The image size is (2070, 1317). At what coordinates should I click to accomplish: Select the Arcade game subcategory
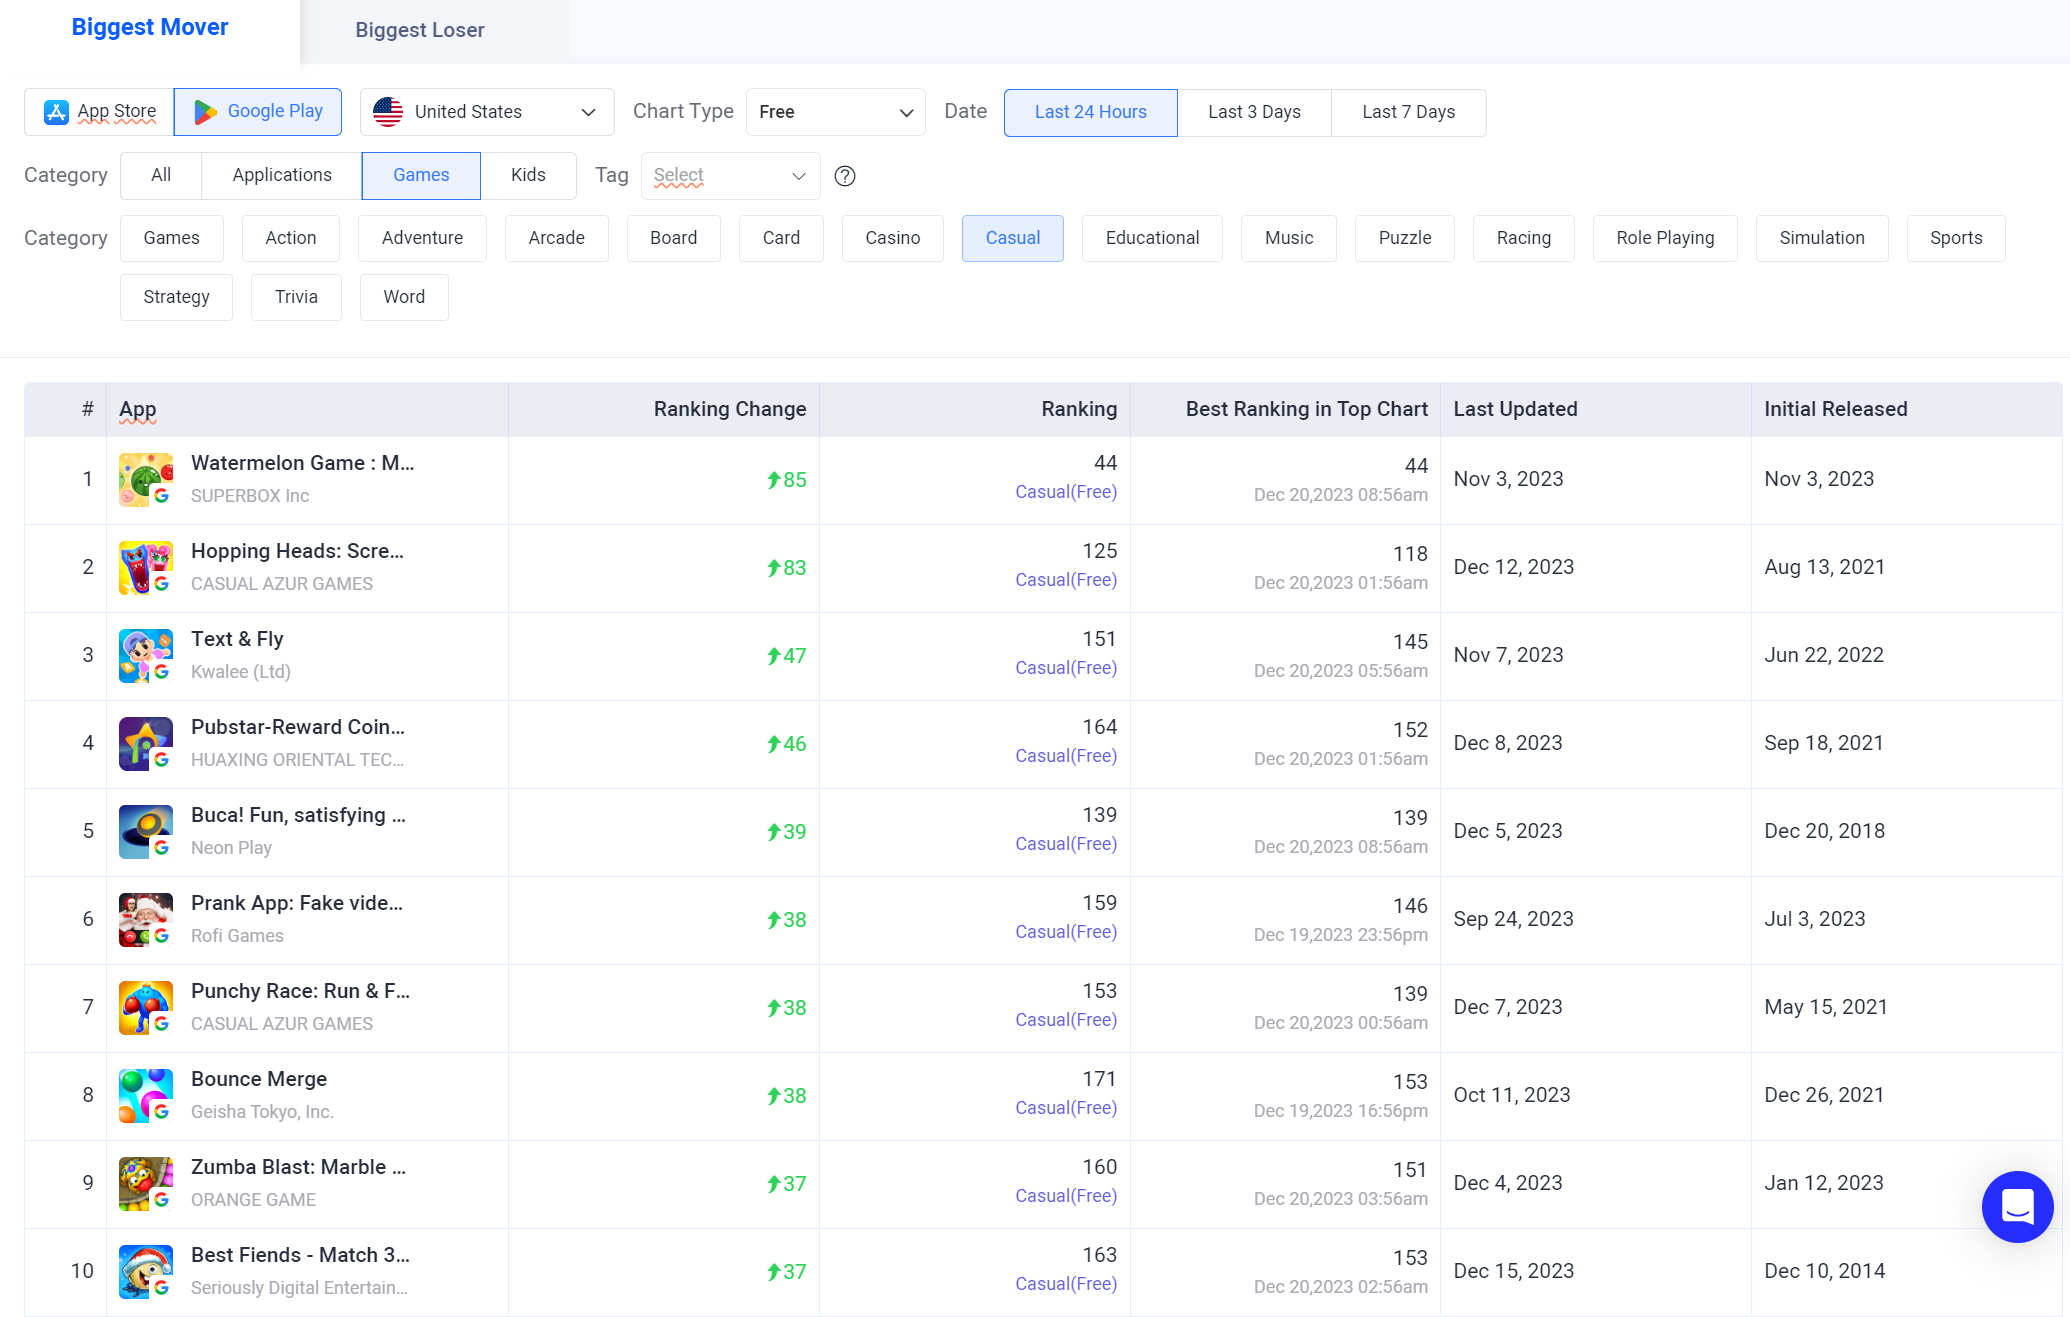click(556, 238)
